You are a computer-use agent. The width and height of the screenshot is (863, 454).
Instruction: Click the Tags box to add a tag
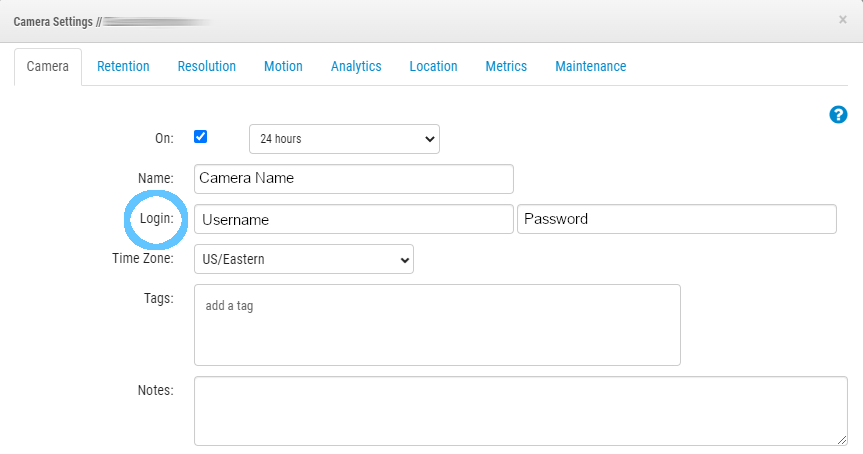pyautogui.click(x=437, y=325)
